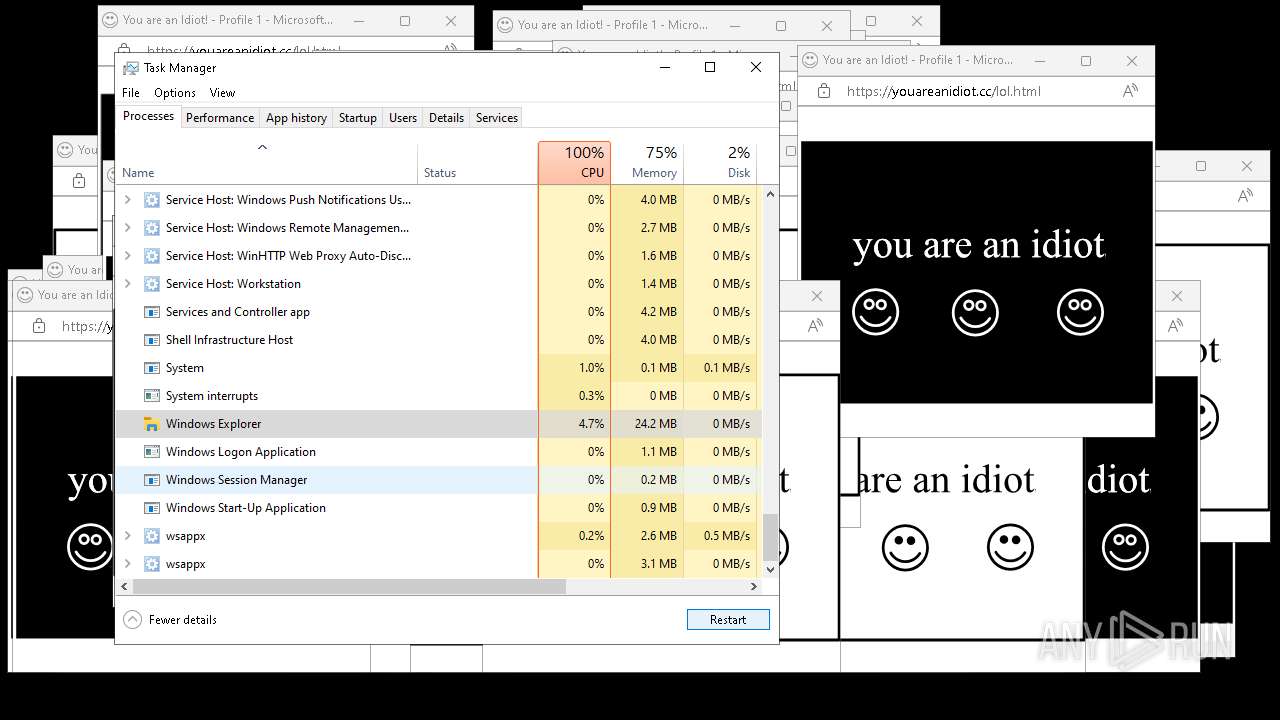
Task: Click the gear icon of Service Host: Workstation
Action: pyautogui.click(x=152, y=284)
